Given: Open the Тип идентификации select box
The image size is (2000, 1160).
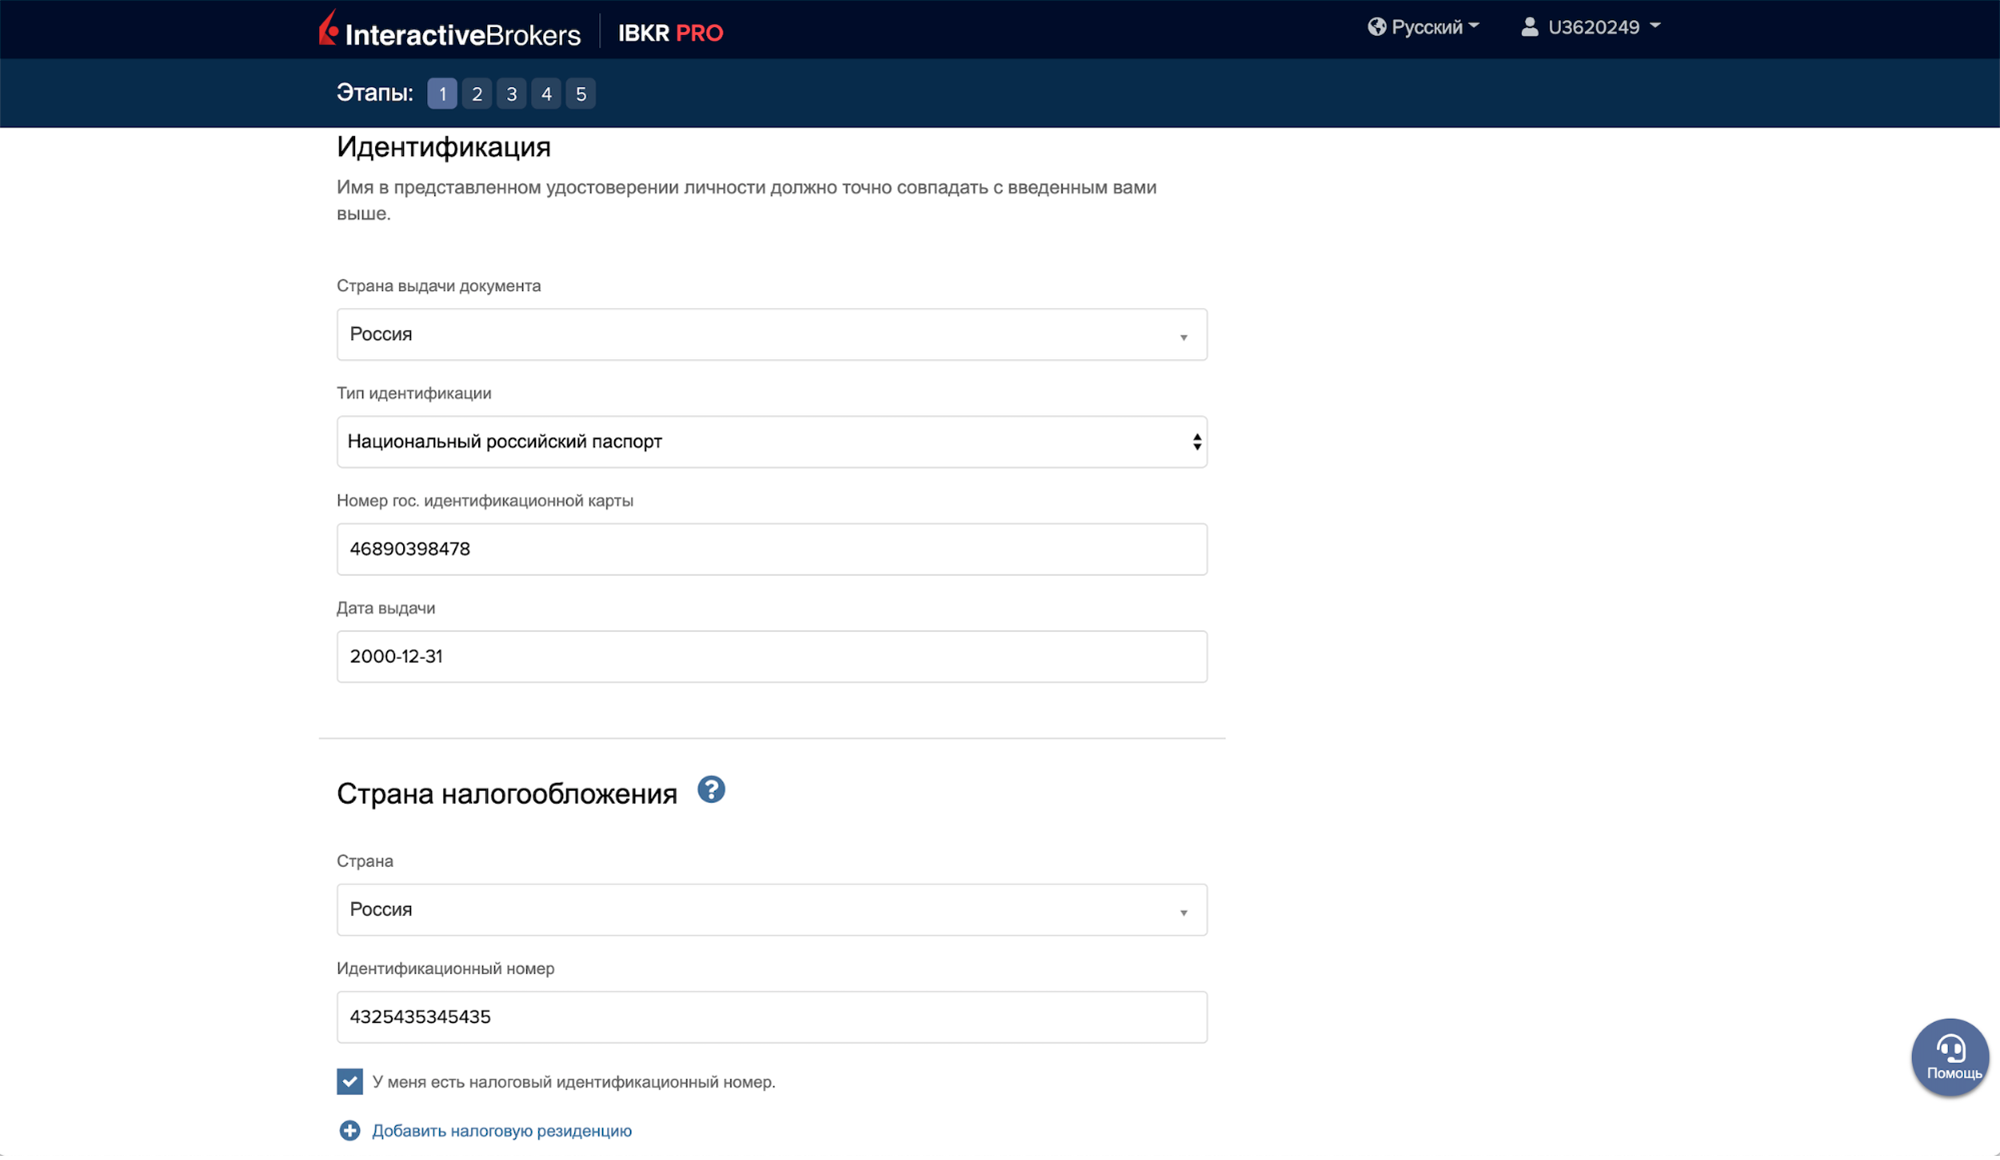Looking at the screenshot, I should coord(772,442).
